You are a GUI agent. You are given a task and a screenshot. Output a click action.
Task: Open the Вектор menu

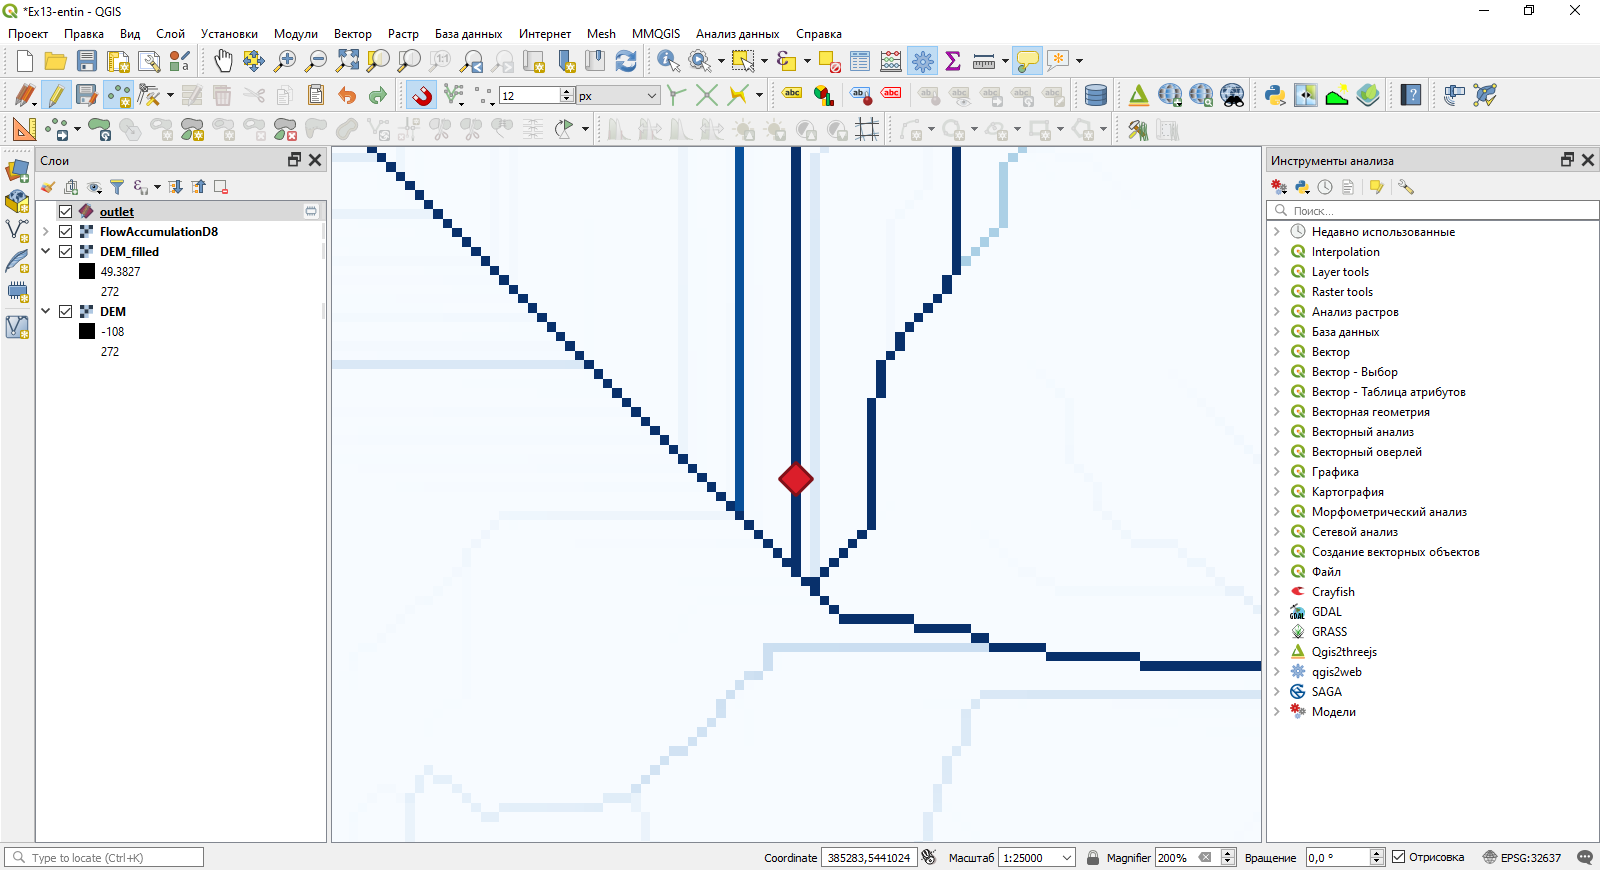(352, 34)
